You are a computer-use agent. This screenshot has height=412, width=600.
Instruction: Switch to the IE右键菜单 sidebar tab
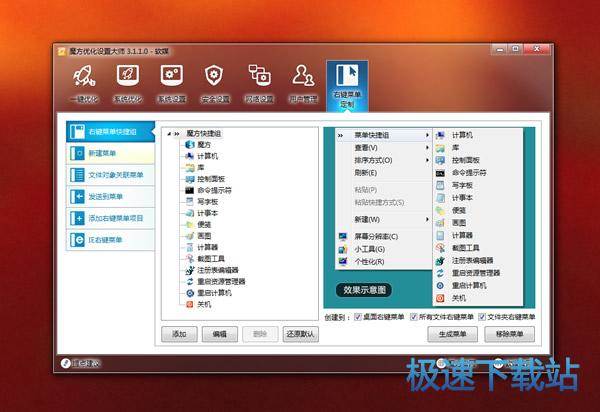[x=110, y=240]
